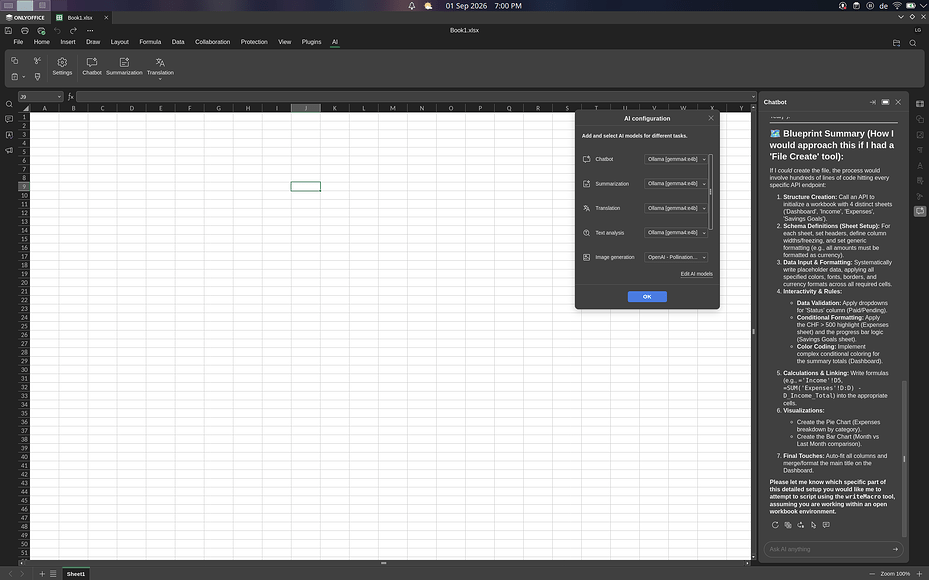Open the Image generation model dropdown
The image size is (929, 580).
pyautogui.click(x=676, y=257)
